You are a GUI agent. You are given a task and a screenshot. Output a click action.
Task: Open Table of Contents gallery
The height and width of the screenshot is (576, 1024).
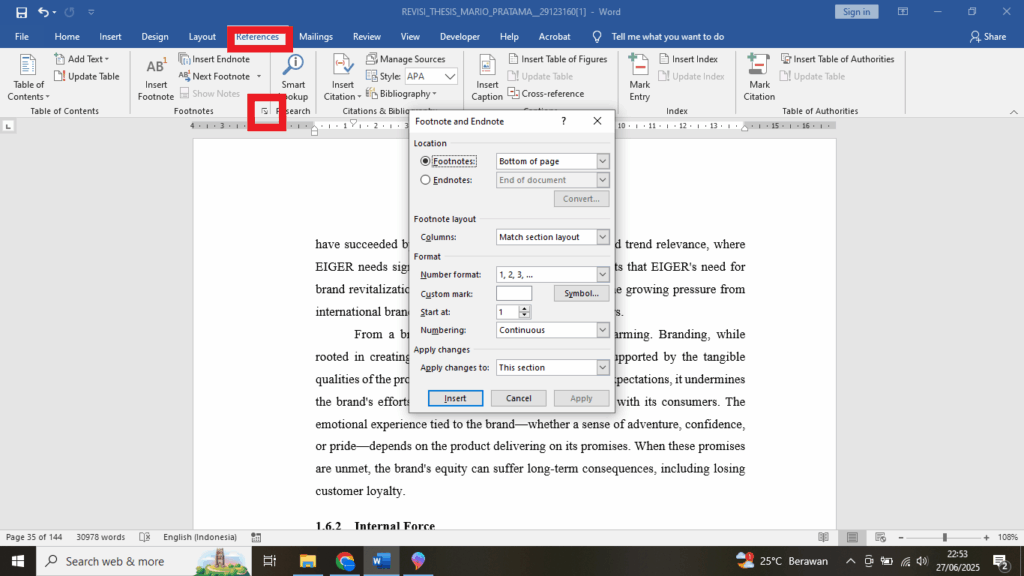pyautogui.click(x=27, y=78)
